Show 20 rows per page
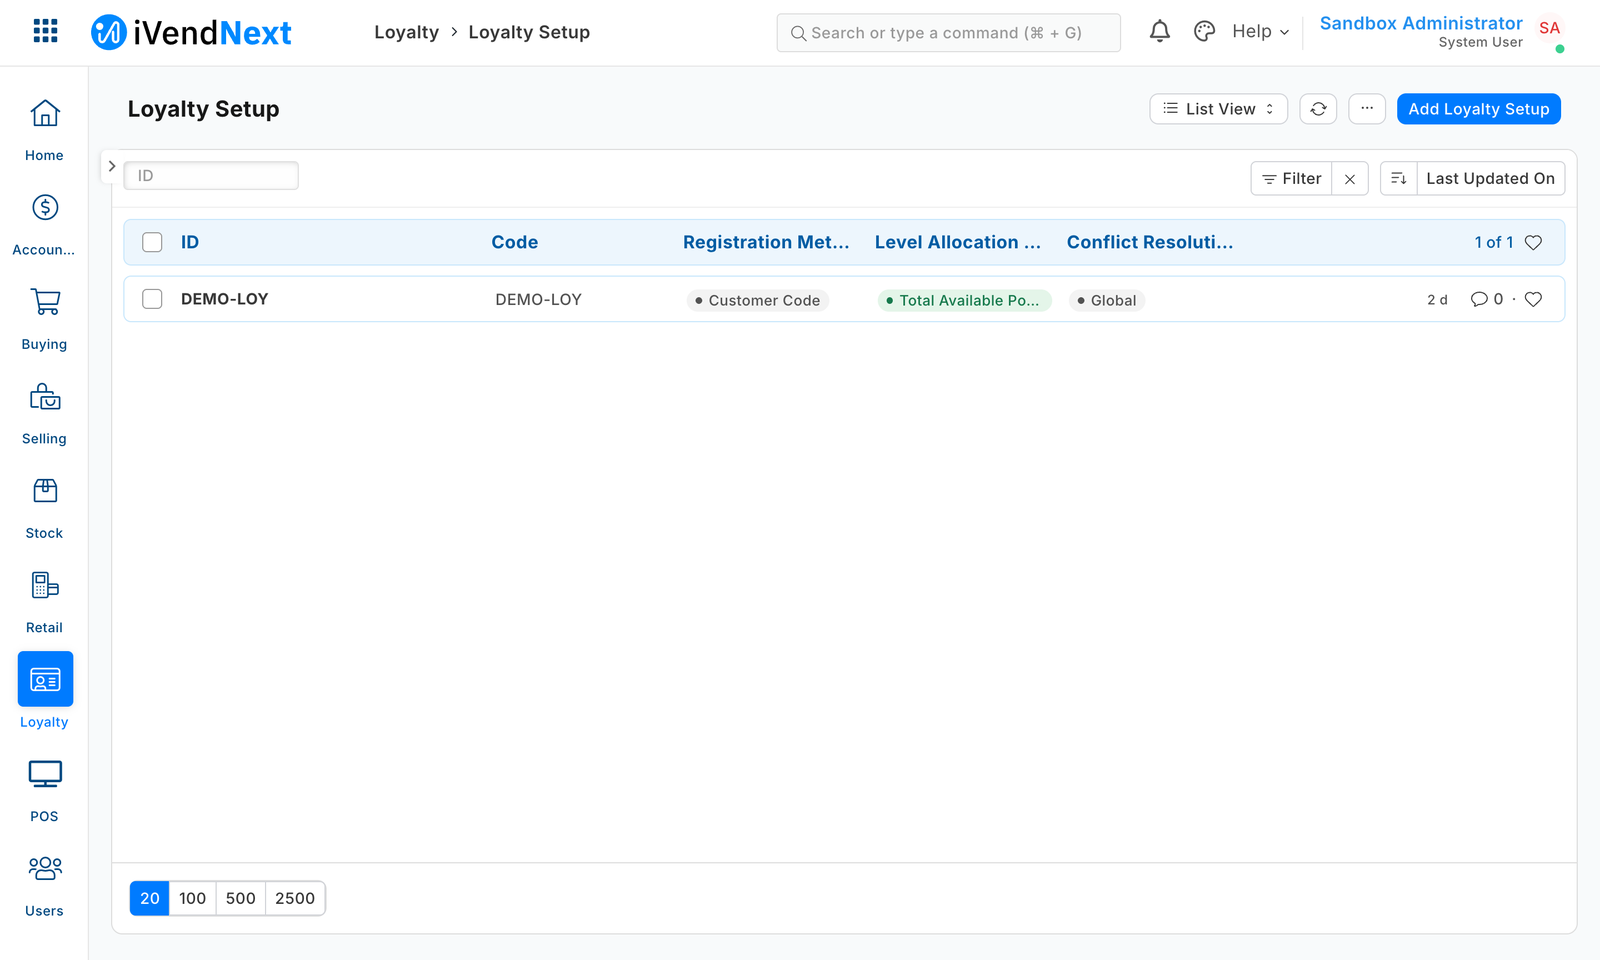The image size is (1600, 960). pos(150,898)
